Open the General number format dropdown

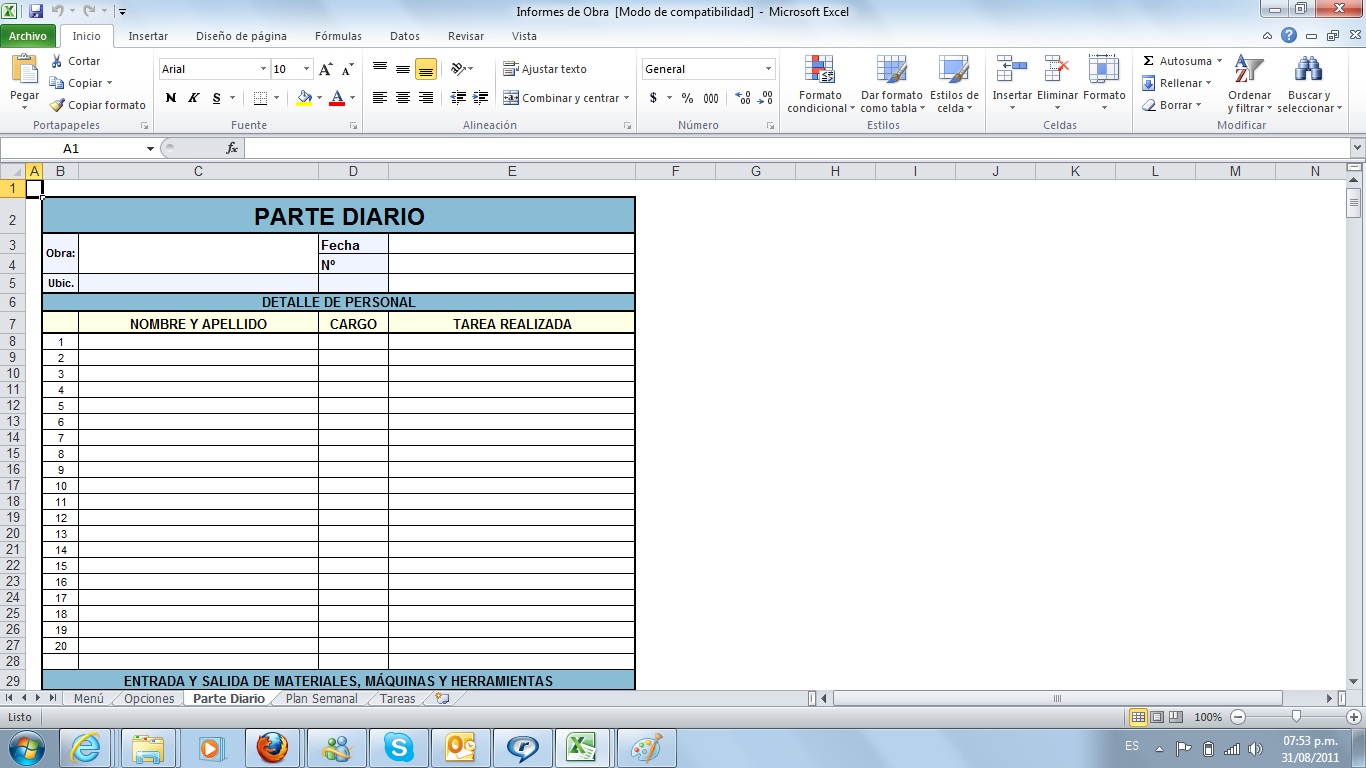click(769, 69)
